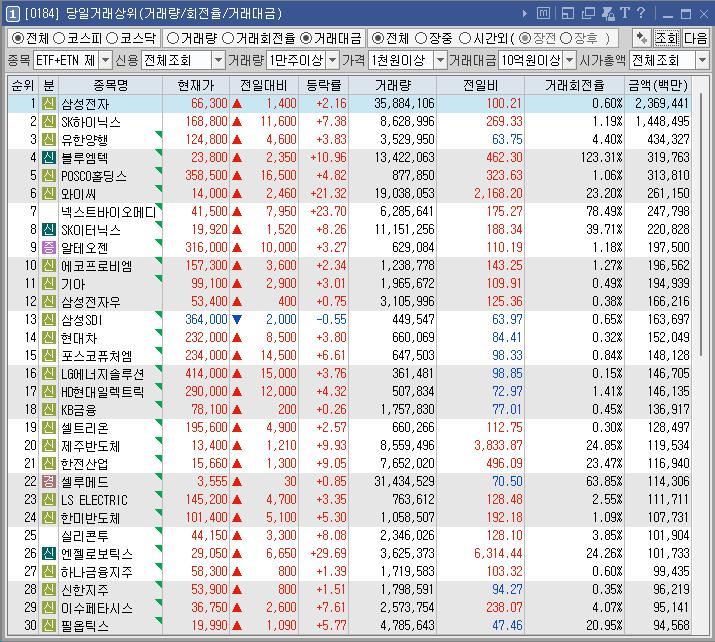Open the 가격 1천원이상 dropdown
The image size is (715, 642).
pyautogui.click(x=440, y=60)
